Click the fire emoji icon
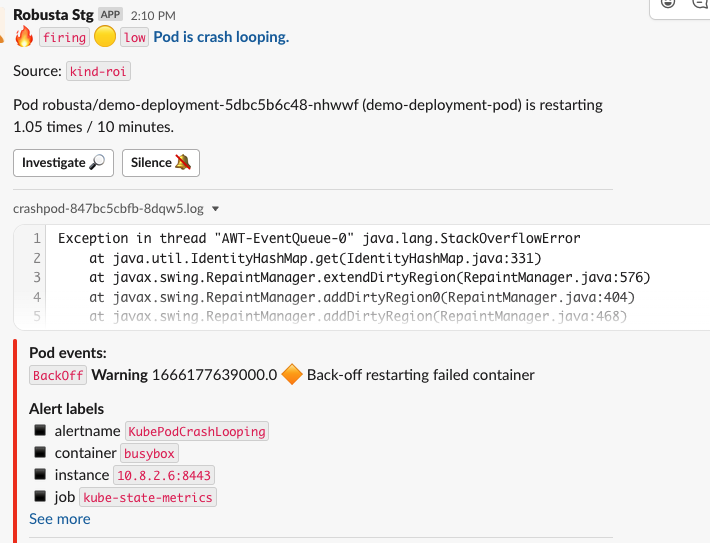Image resolution: width=710 pixels, height=543 pixels. (x=24, y=36)
